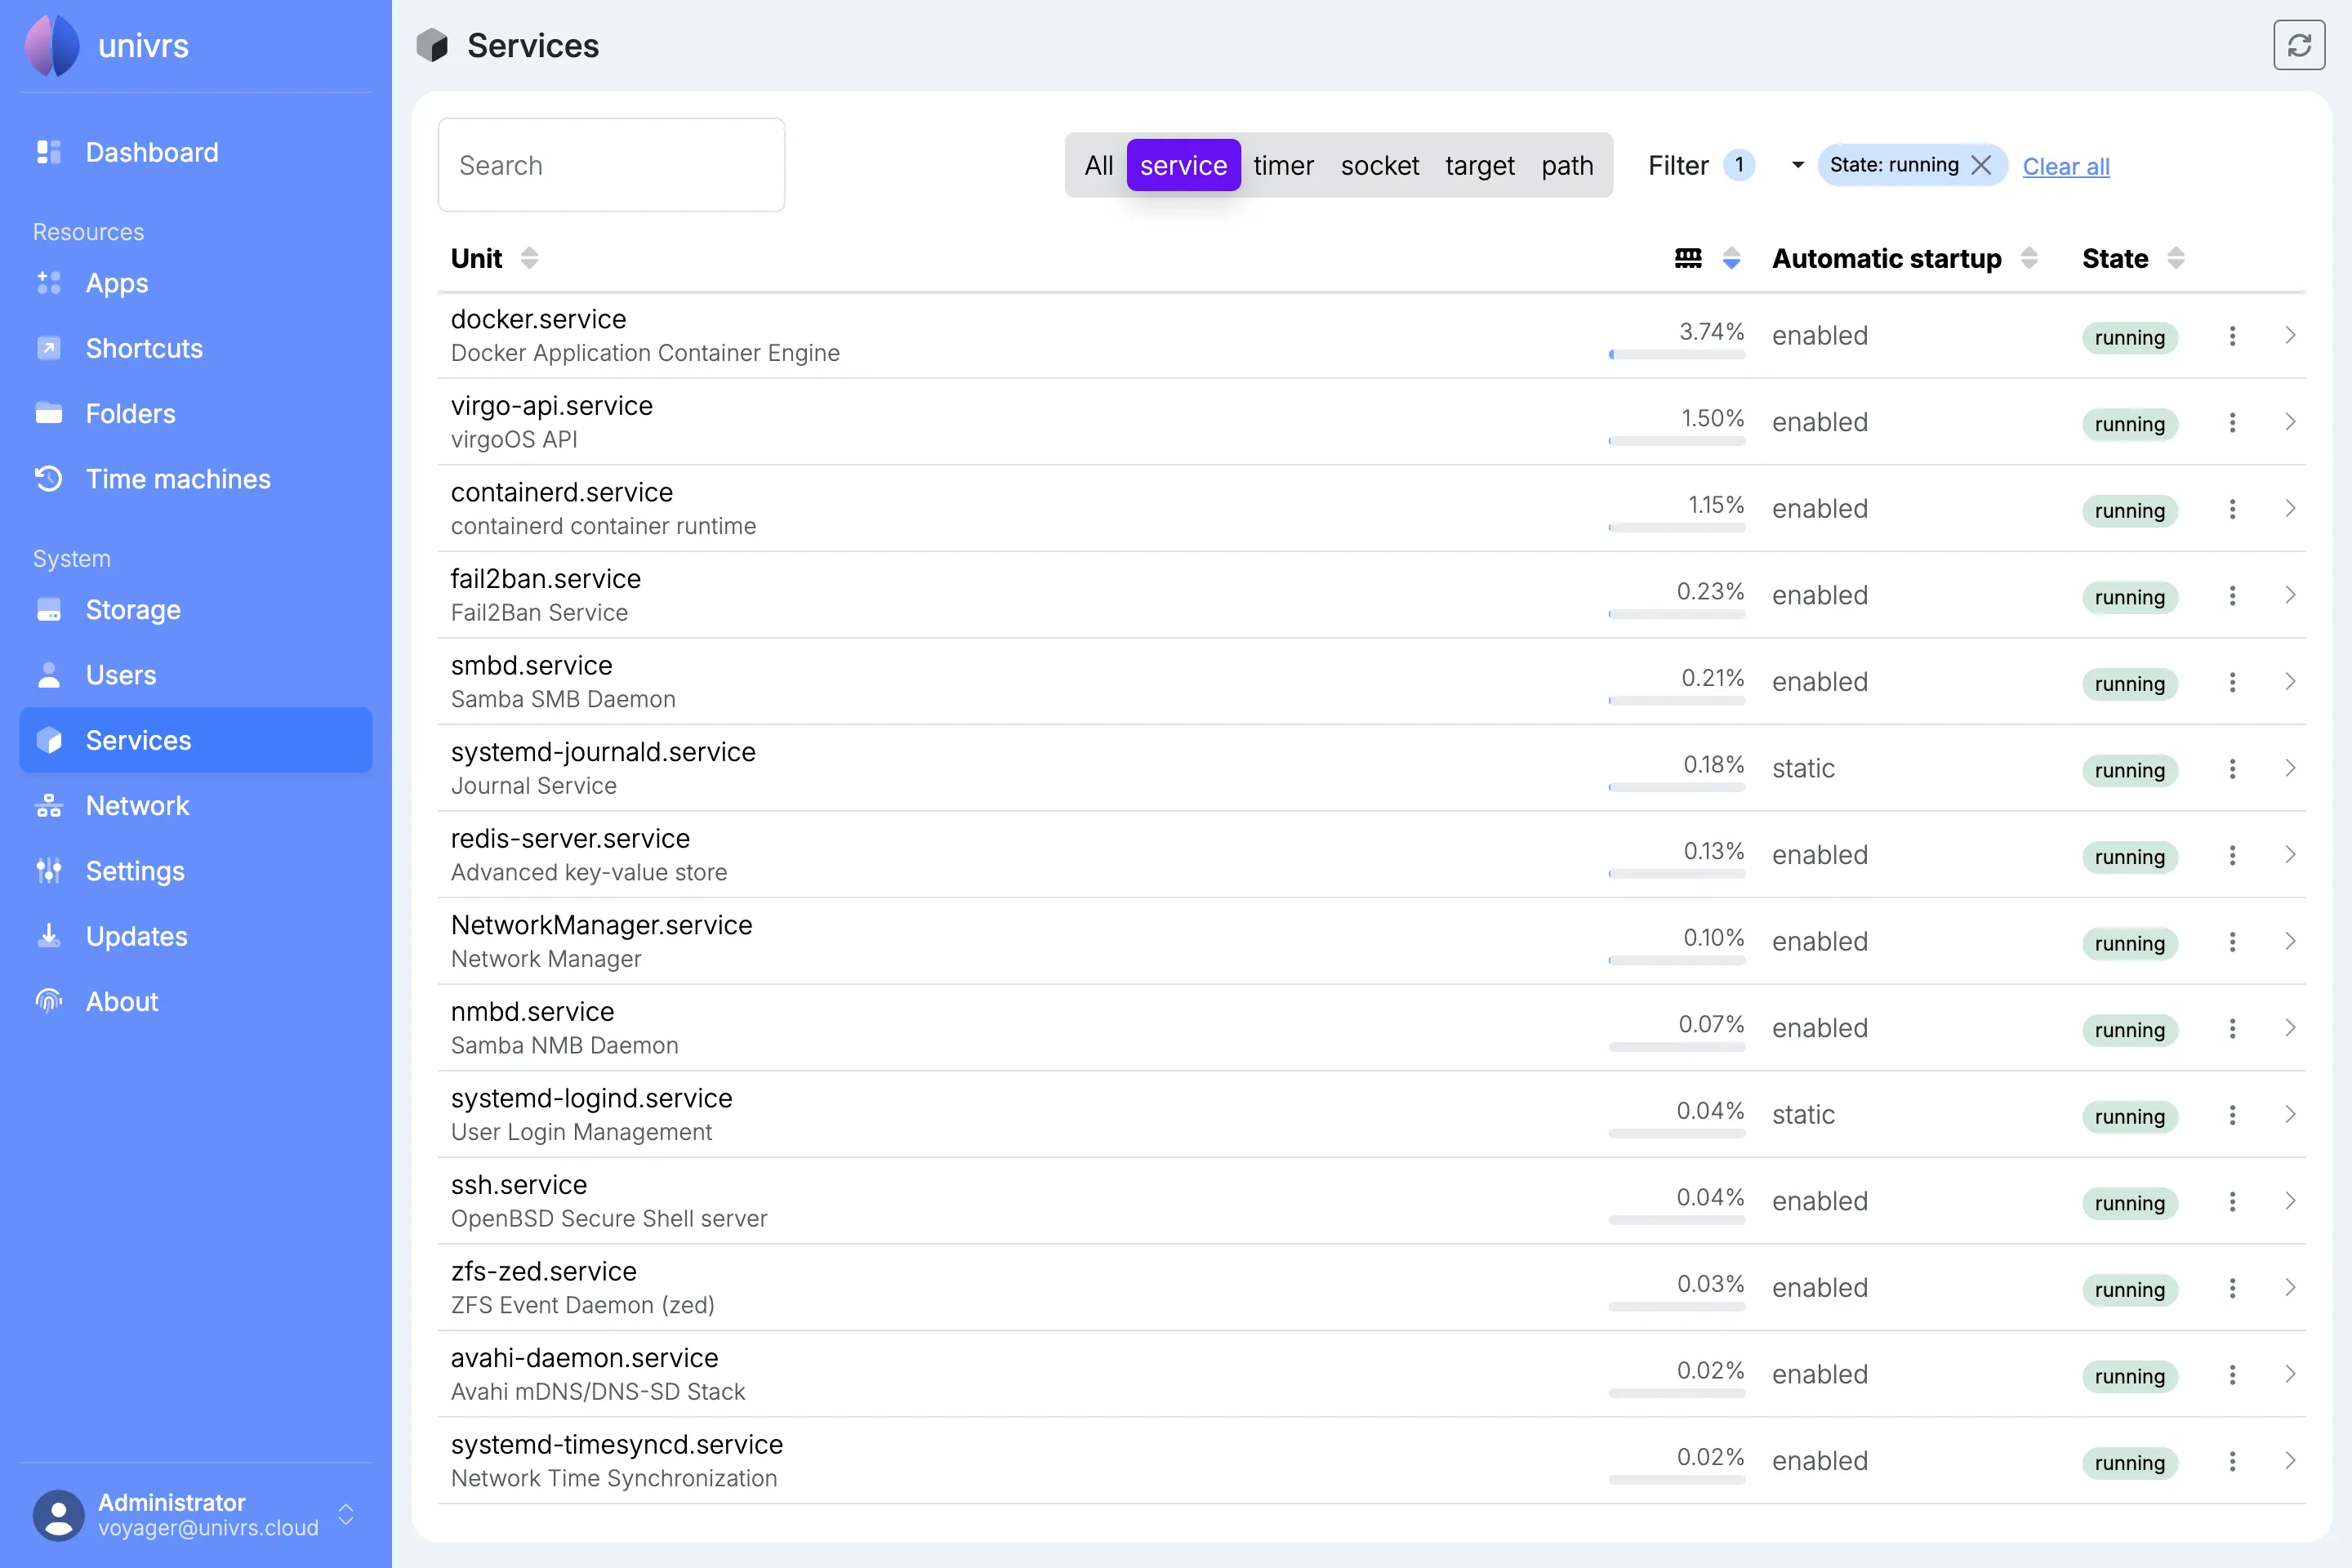
Task: Go to Apps in sidebar
Action: [x=195, y=283]
